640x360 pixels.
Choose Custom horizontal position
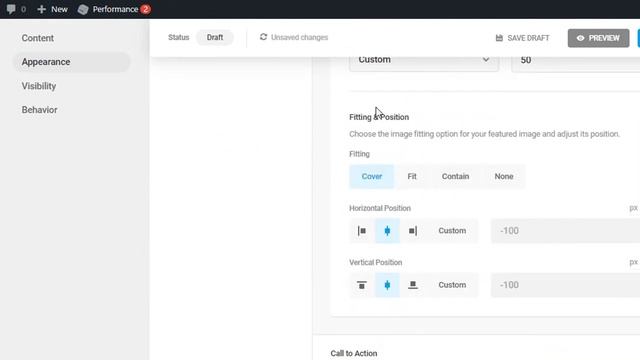(x=452, y=231)
